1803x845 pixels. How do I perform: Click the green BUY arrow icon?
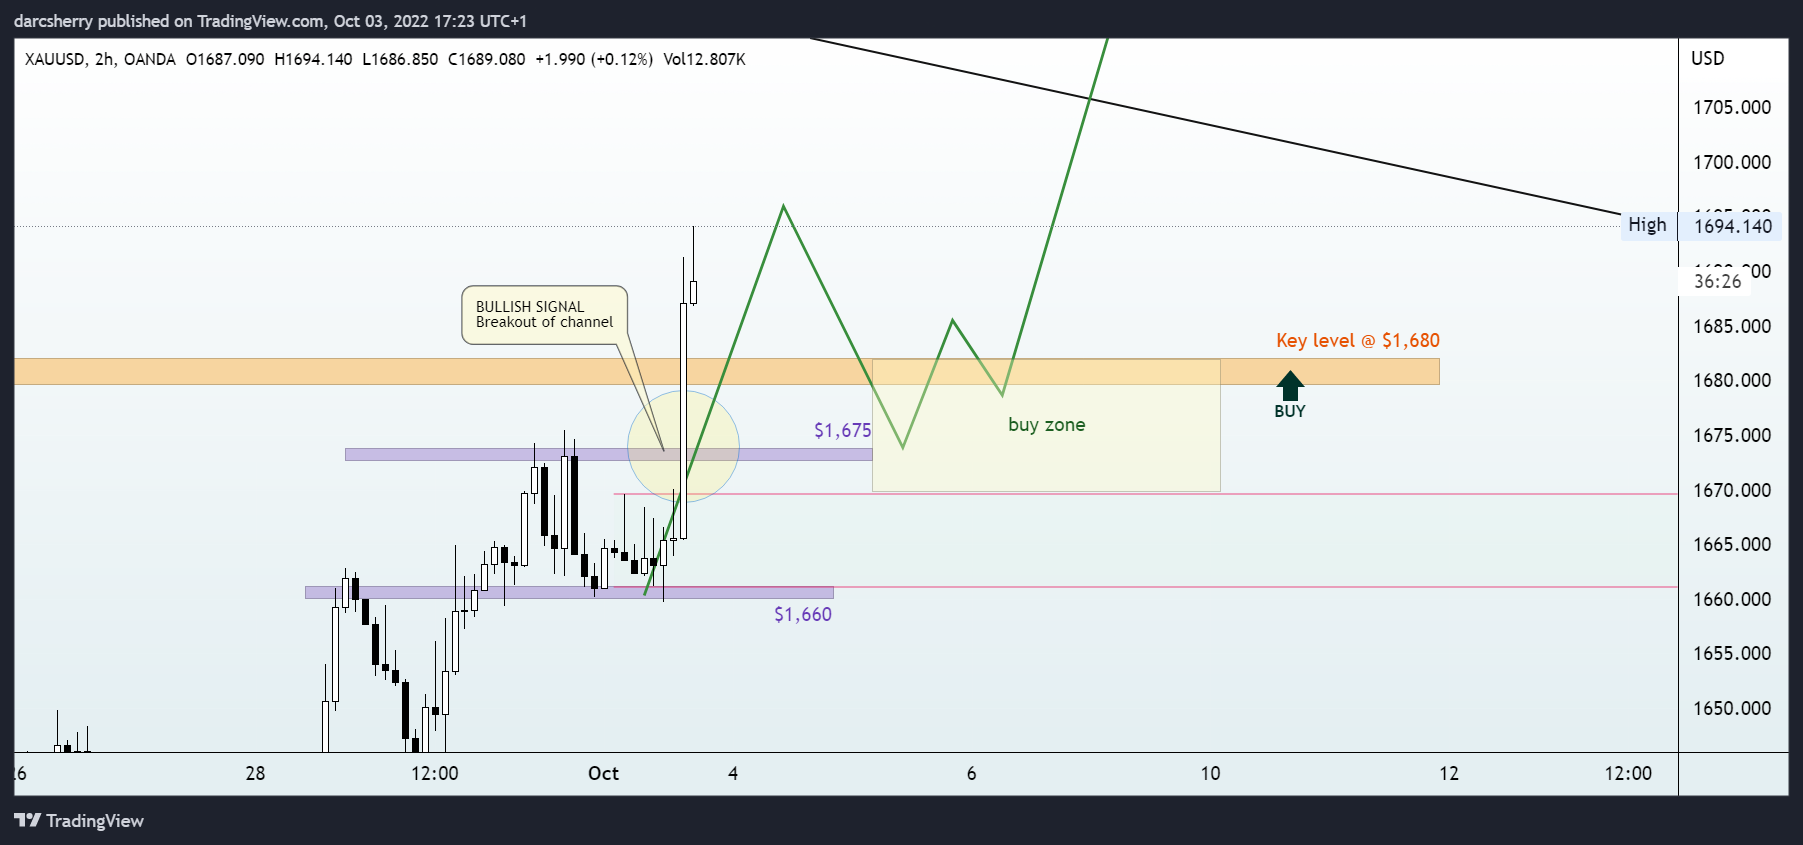click(1290, 386)
